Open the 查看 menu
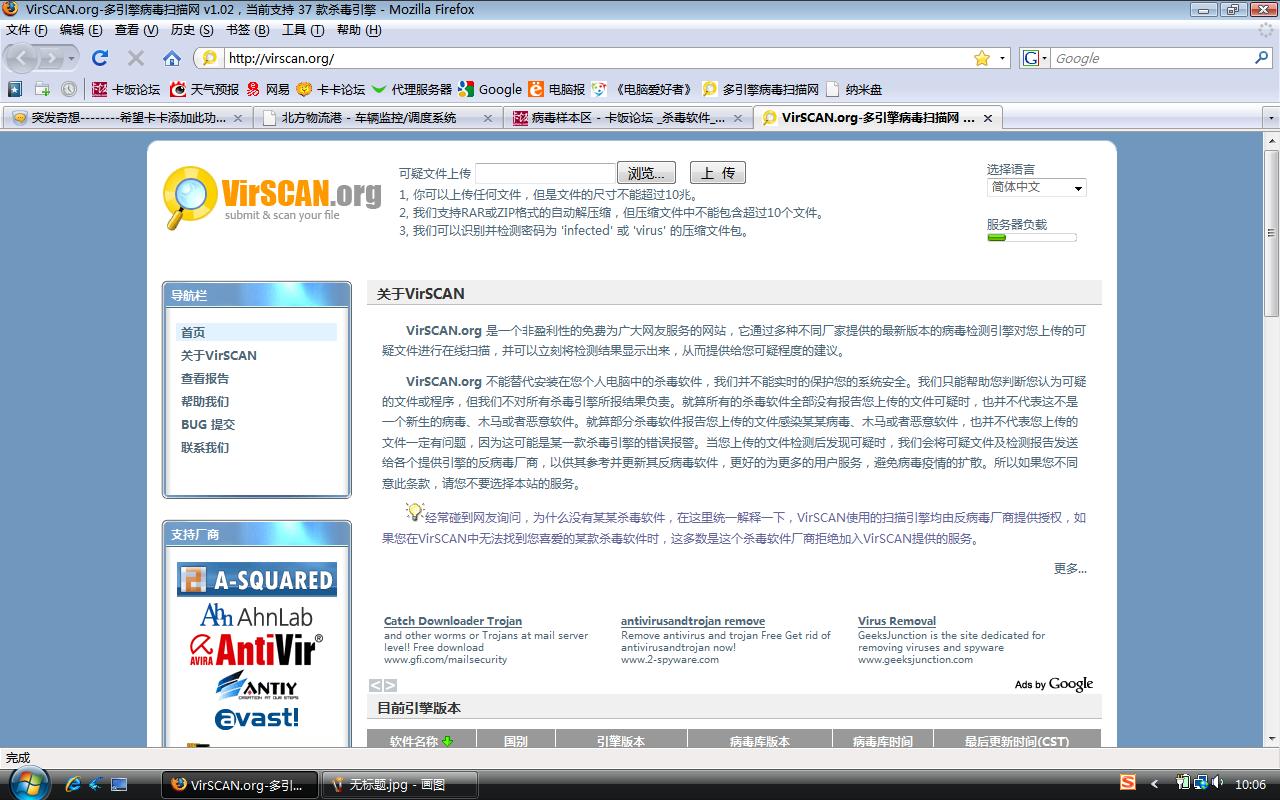The image size is (1280, 800). (136, 30)
